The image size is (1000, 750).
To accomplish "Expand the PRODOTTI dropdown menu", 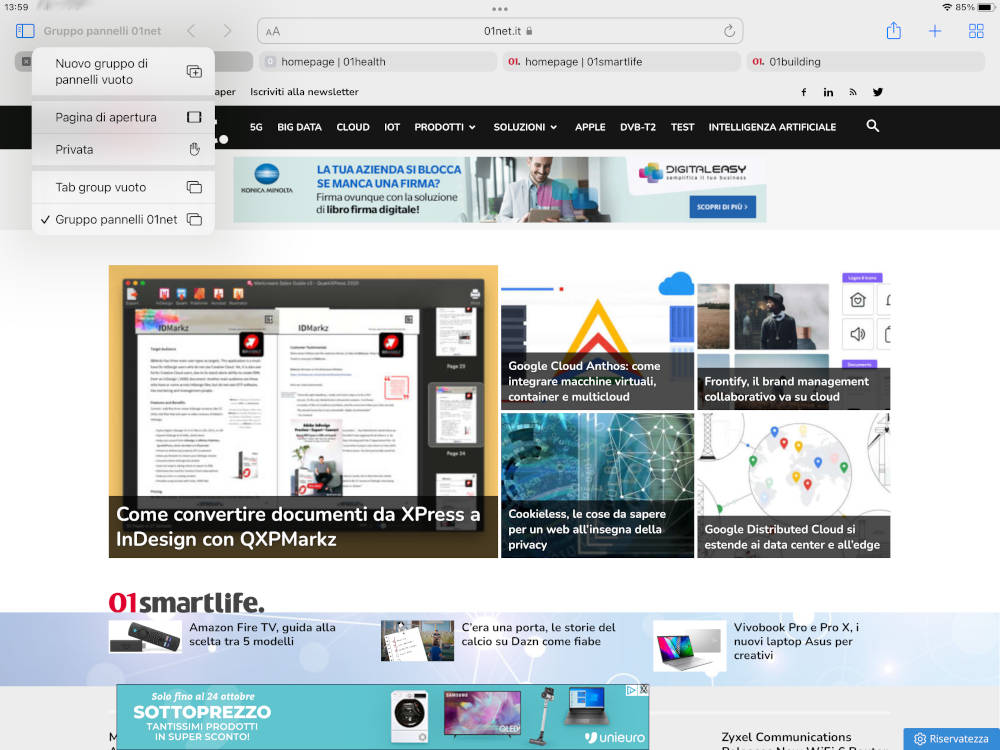I will click(x=445, y=127).
